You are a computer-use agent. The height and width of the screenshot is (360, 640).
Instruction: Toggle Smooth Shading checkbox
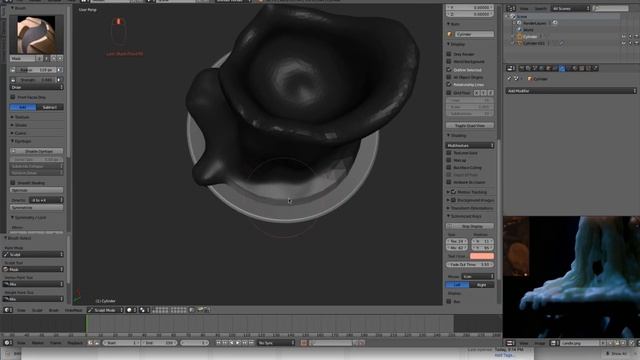13,182
